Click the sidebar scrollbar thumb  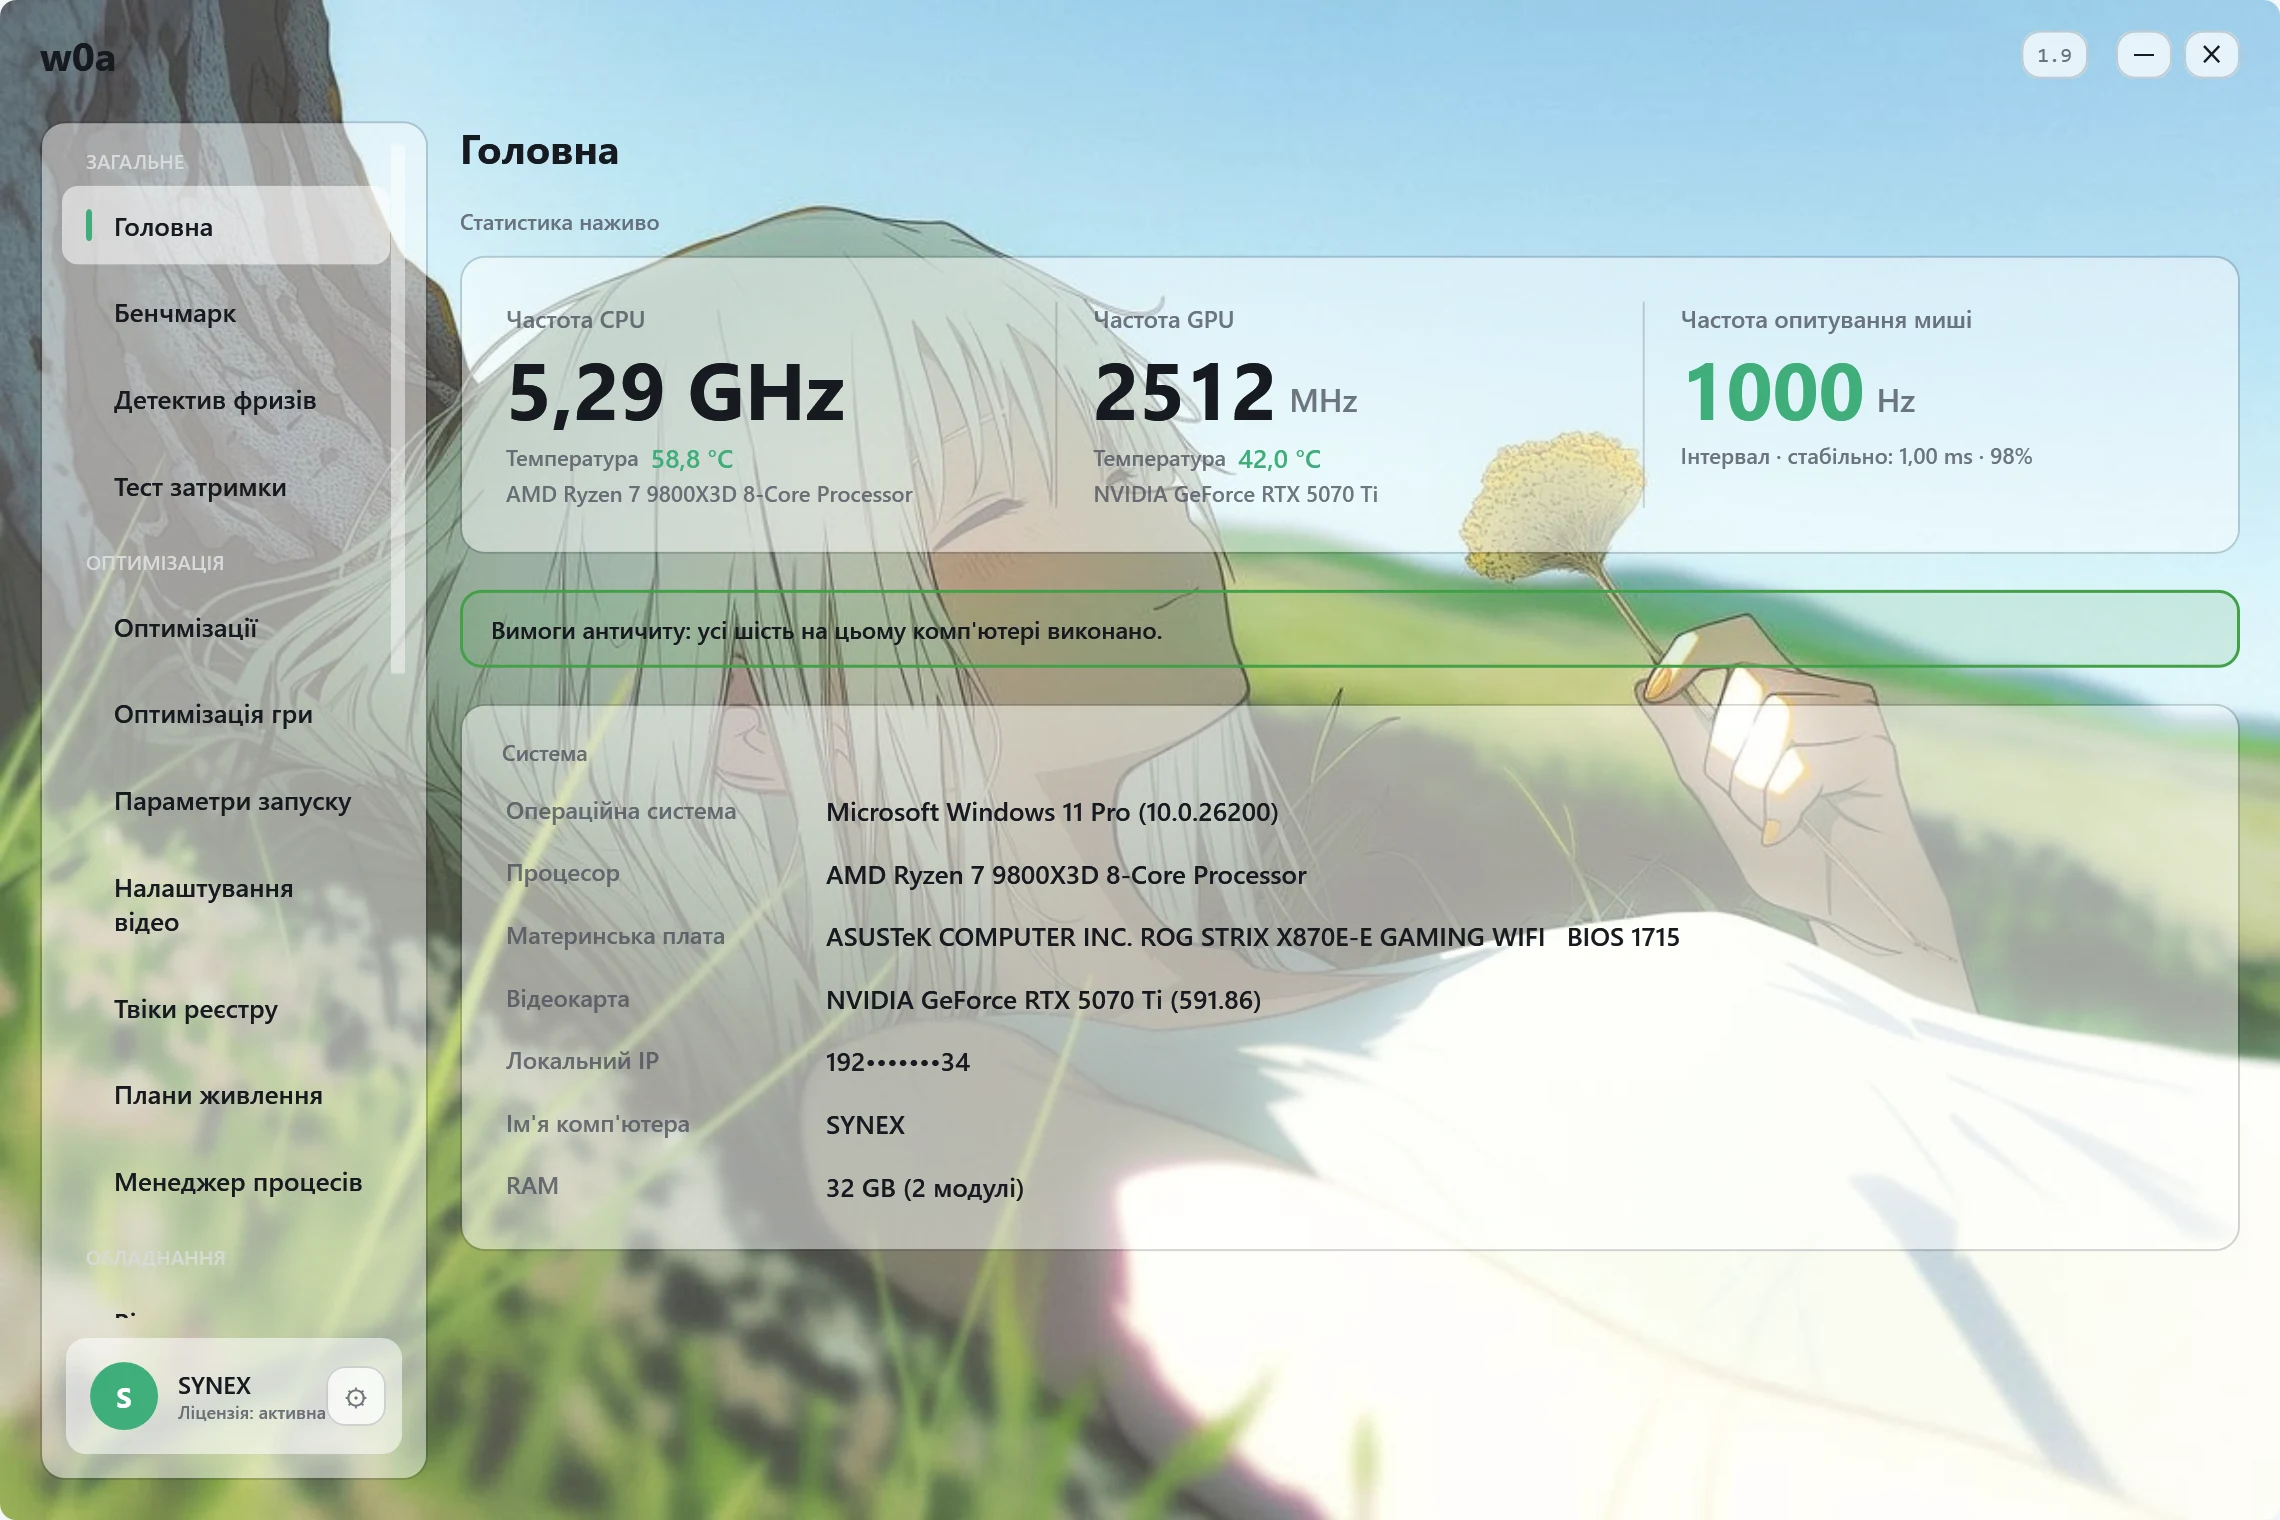click(398, 410)
